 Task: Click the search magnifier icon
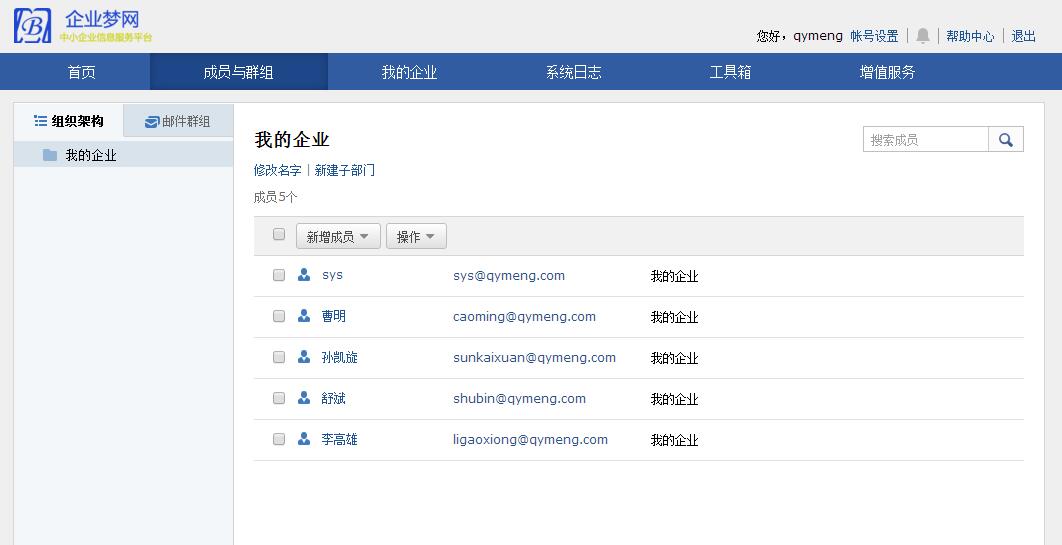(x=1005, y=140)
